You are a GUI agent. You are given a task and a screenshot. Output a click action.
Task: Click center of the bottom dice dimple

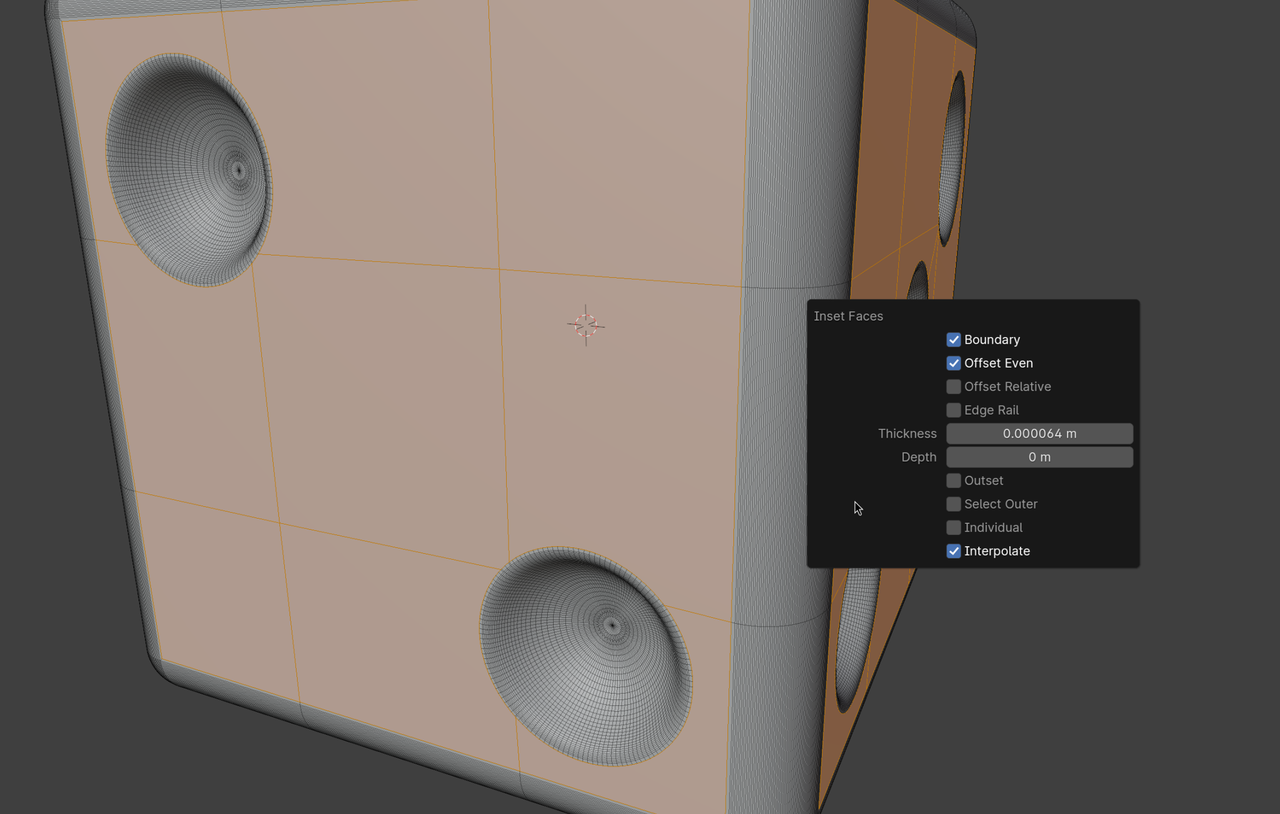(x=612, y=627)
